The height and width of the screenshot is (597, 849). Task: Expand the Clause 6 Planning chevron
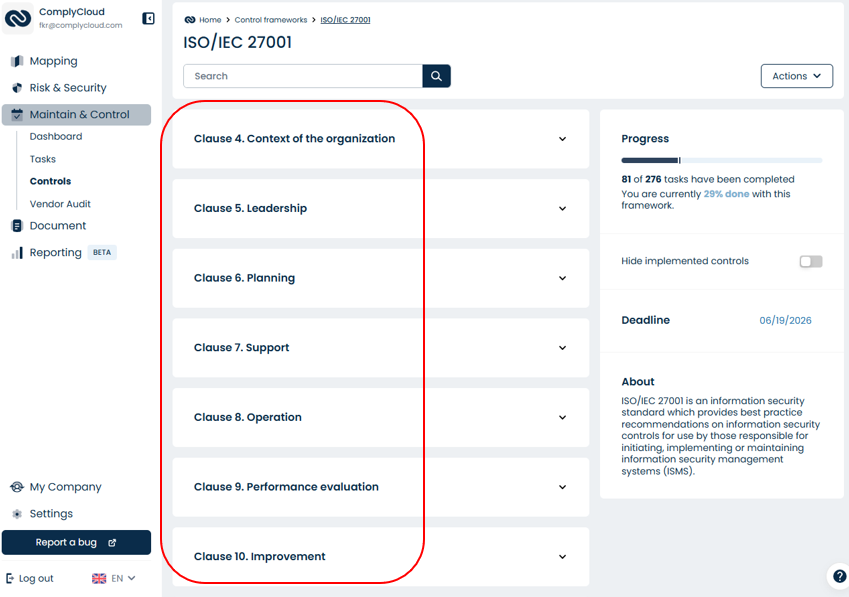pos(562,279)
